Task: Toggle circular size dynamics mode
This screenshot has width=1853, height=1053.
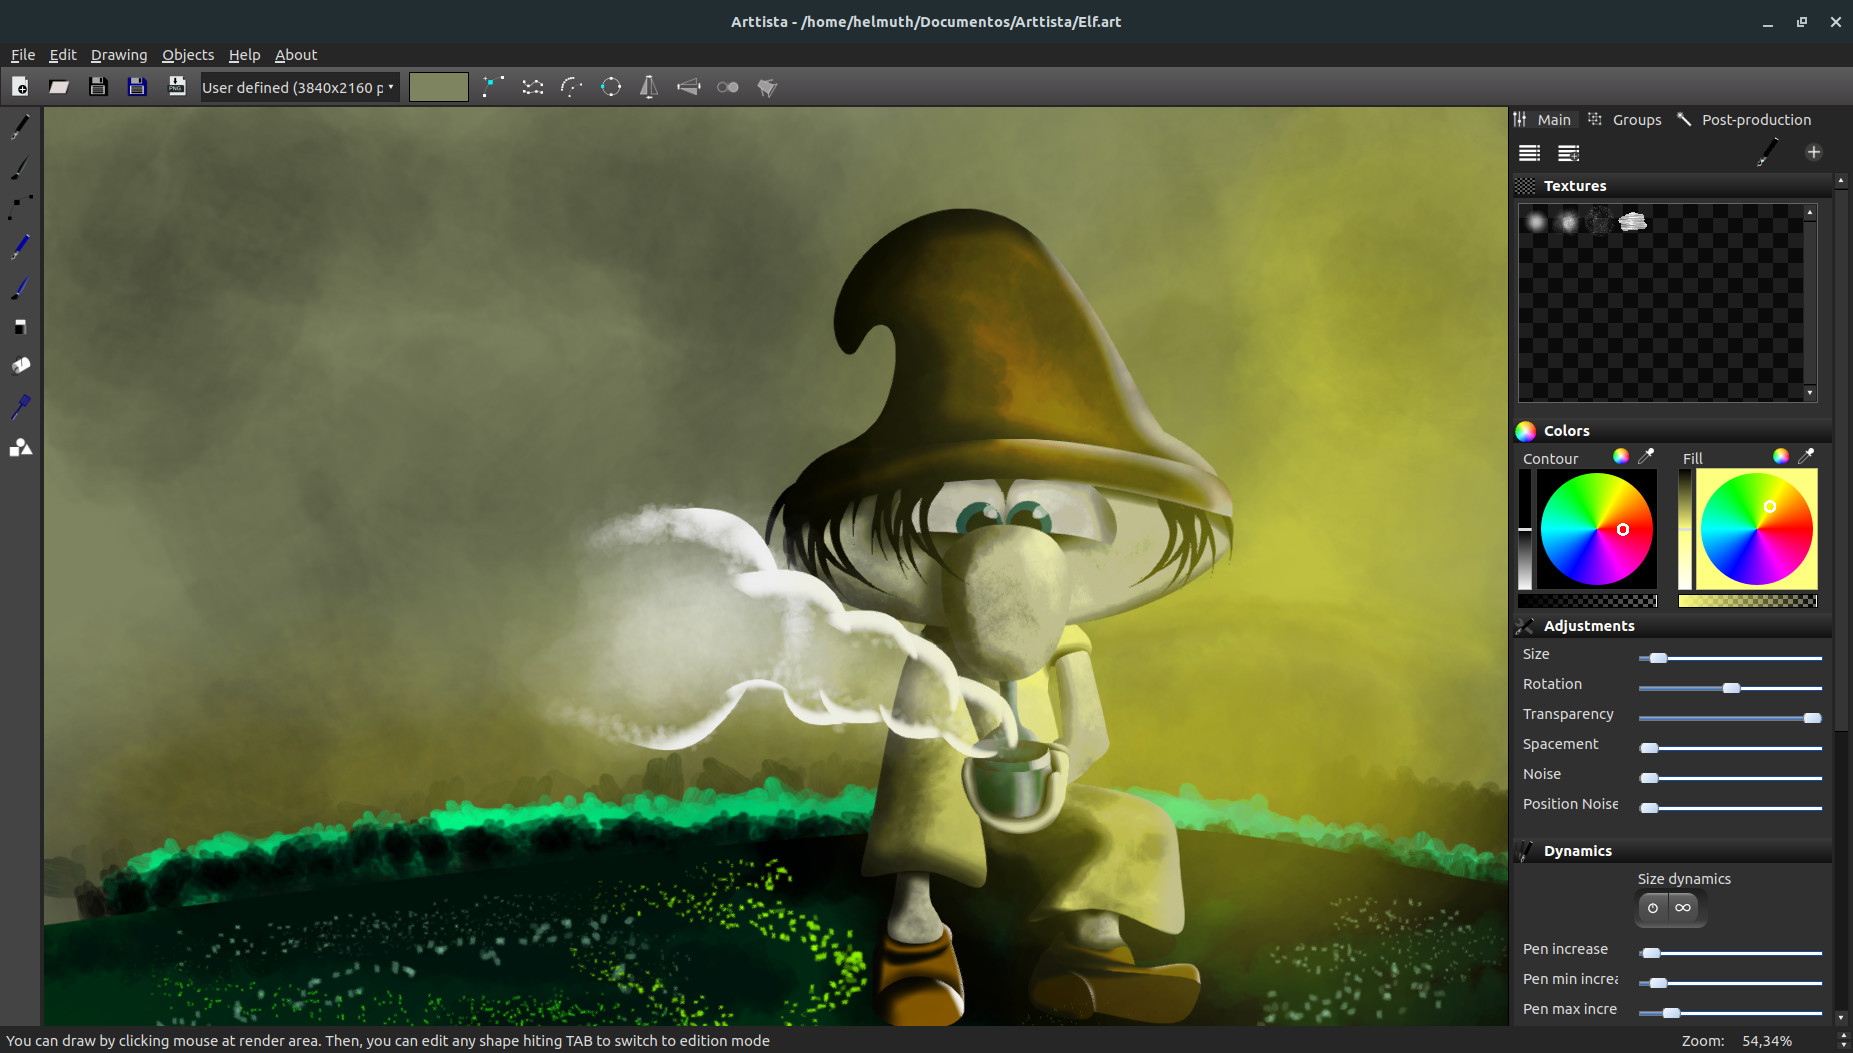Action: (x=1652, y=908)
